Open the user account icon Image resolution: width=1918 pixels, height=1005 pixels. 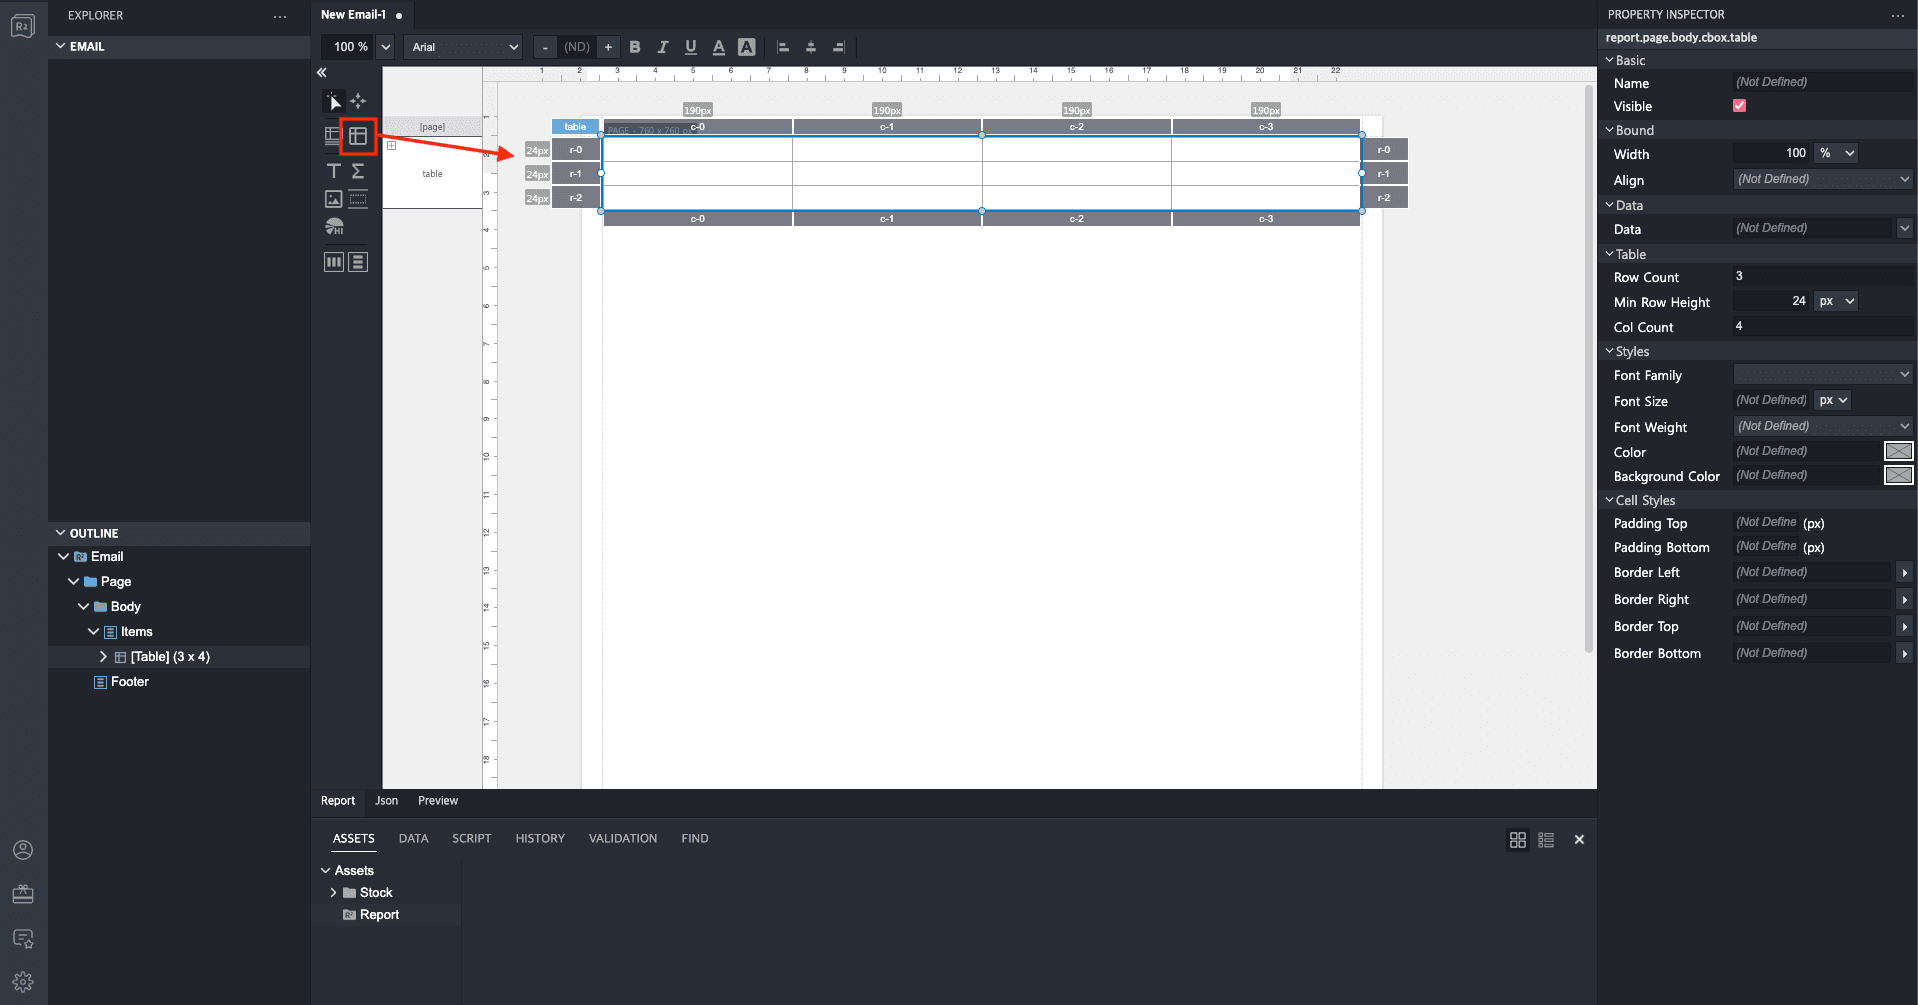pos(23,850)
